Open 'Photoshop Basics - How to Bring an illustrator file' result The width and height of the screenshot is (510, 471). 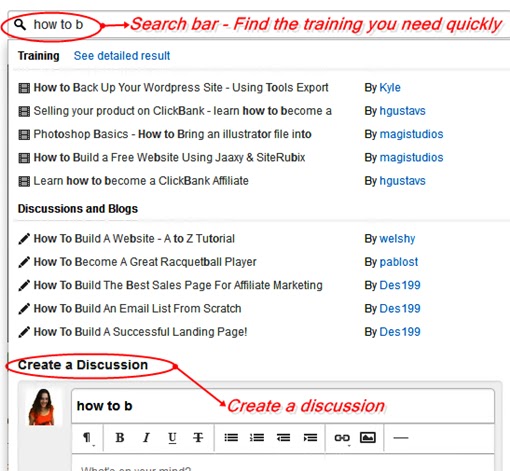click(173, 134)
